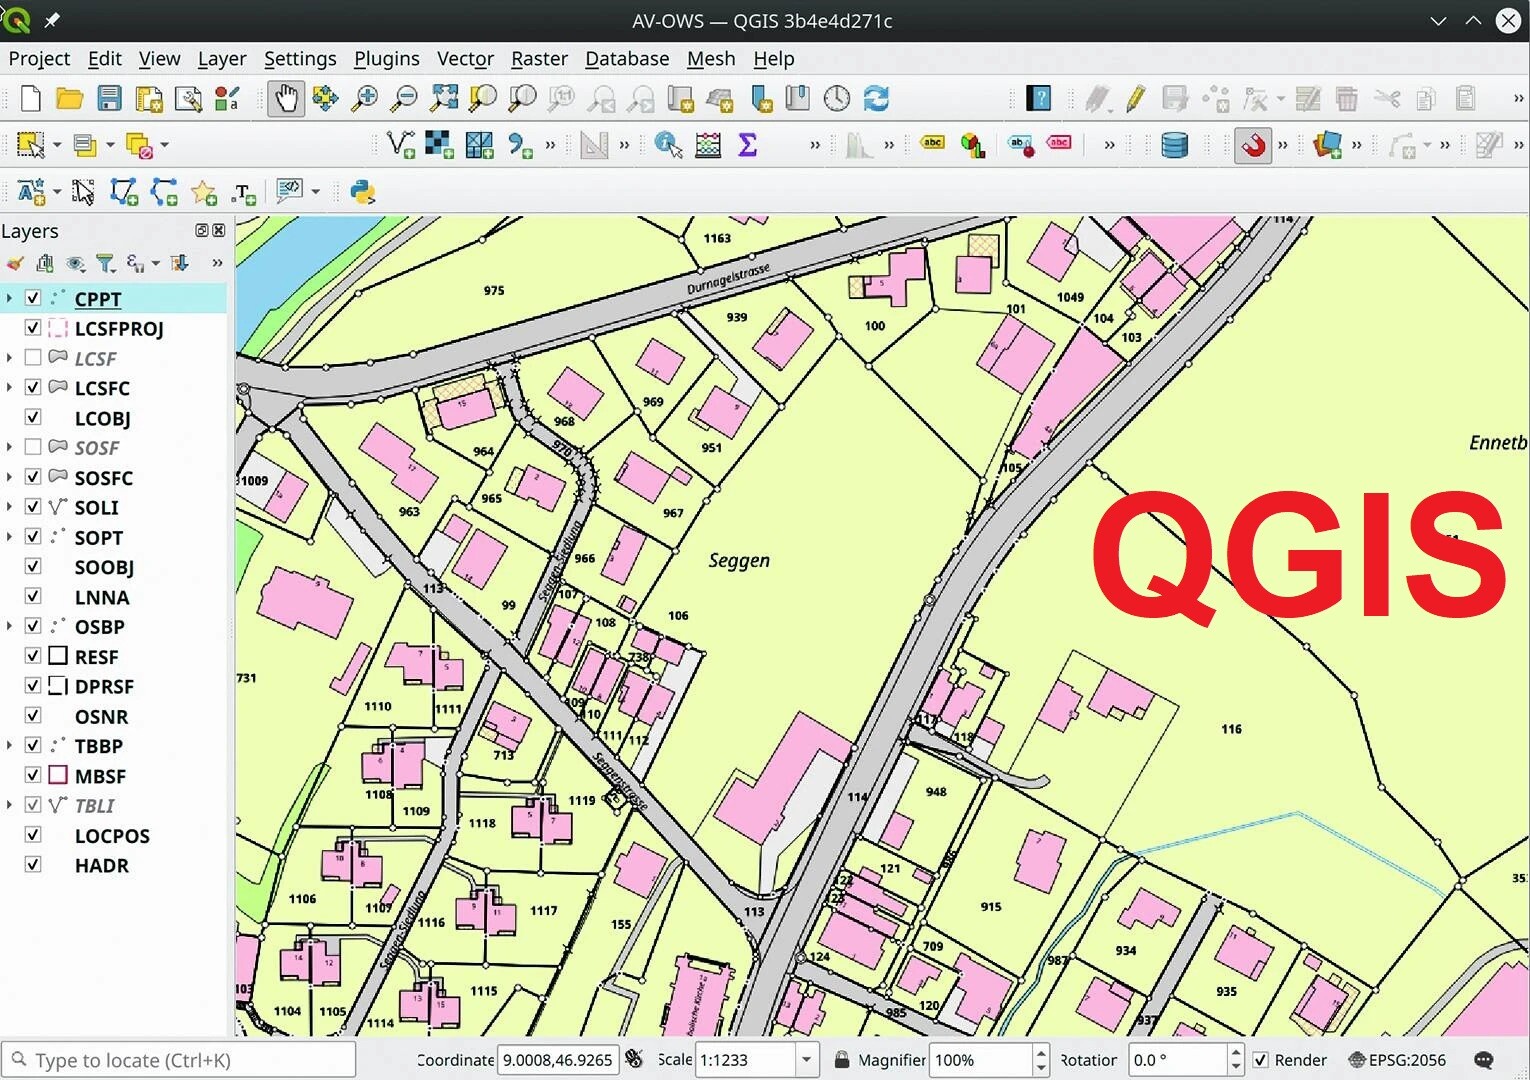Create a new project file
The image size is (1530, 1080).
pyautogui.click(x=30, y=98)
